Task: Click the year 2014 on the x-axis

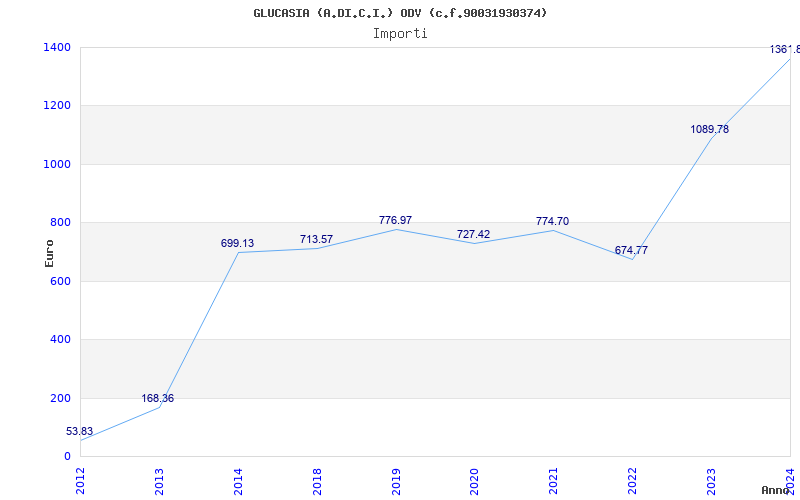Action: pos(238,481)
